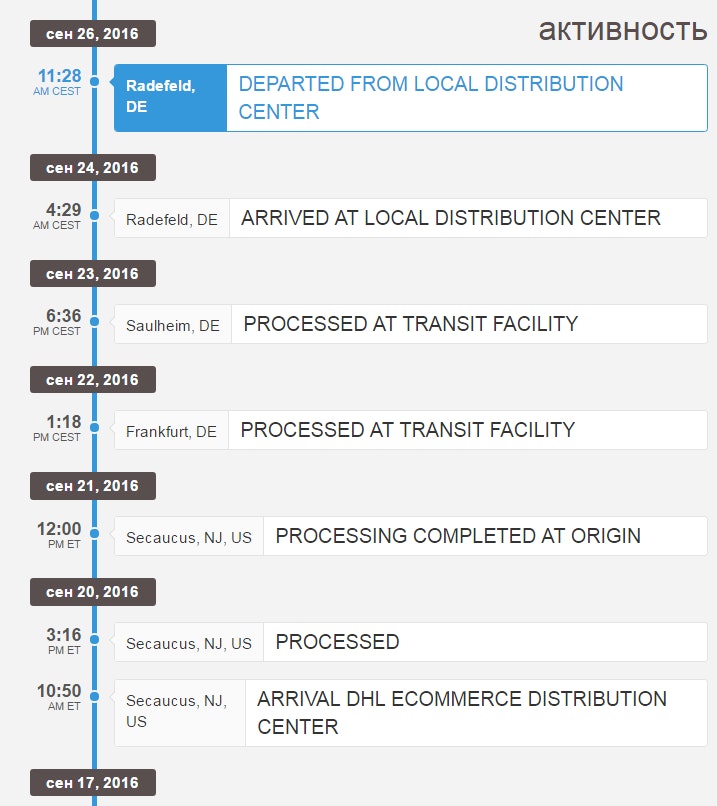Click the 1:18 PM timeline dot
Viewport: 717px width, 806px height.
point(94,427)
